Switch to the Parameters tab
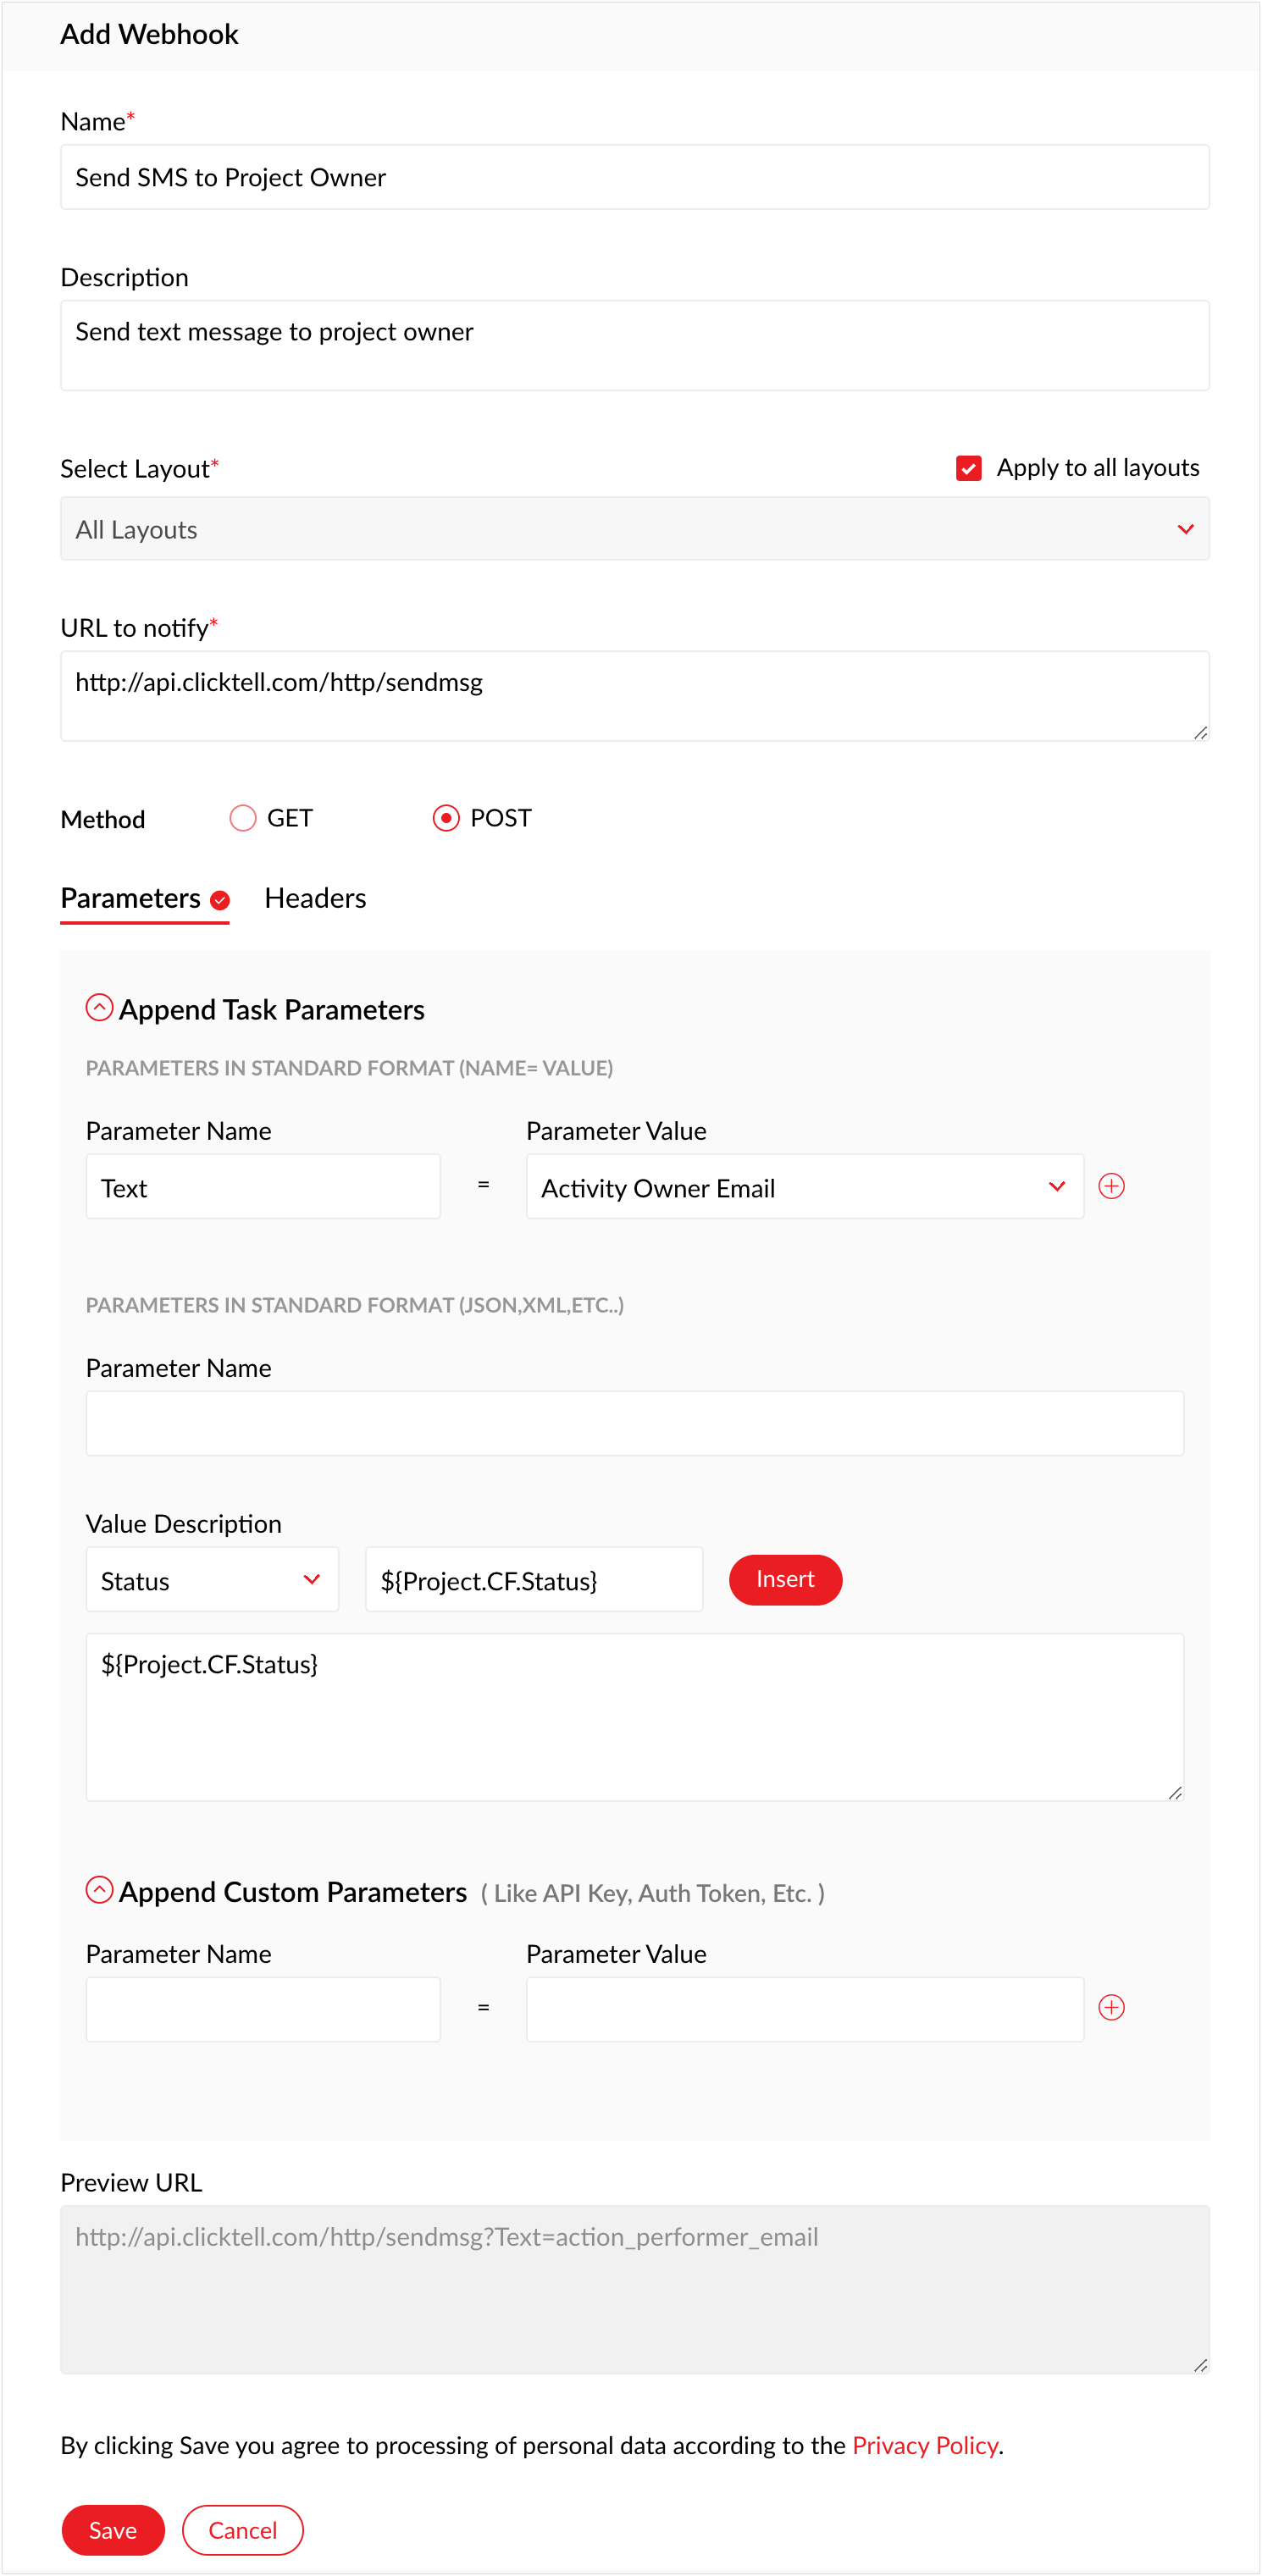The height and width of the screenshot is (2576, 1262). pos(131,898)
